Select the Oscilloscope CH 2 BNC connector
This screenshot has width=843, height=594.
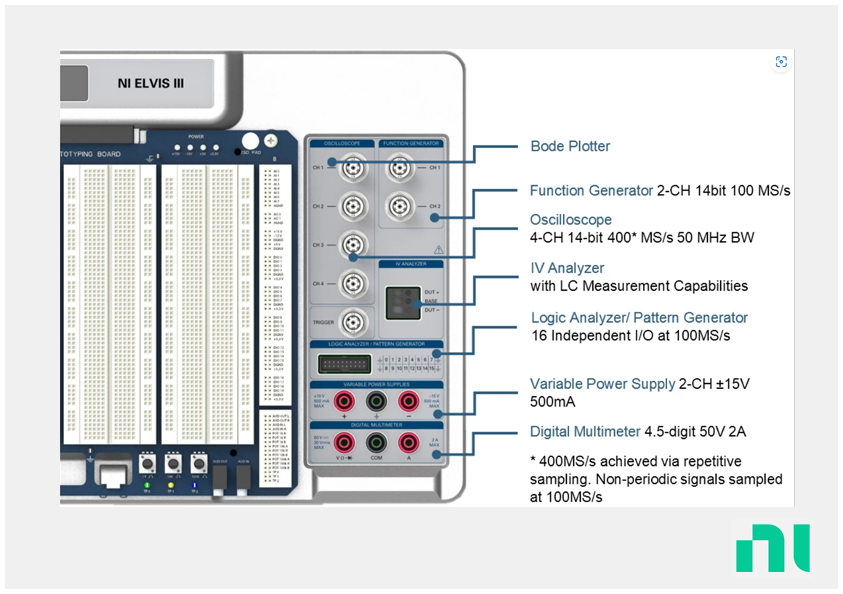point(353,206)
